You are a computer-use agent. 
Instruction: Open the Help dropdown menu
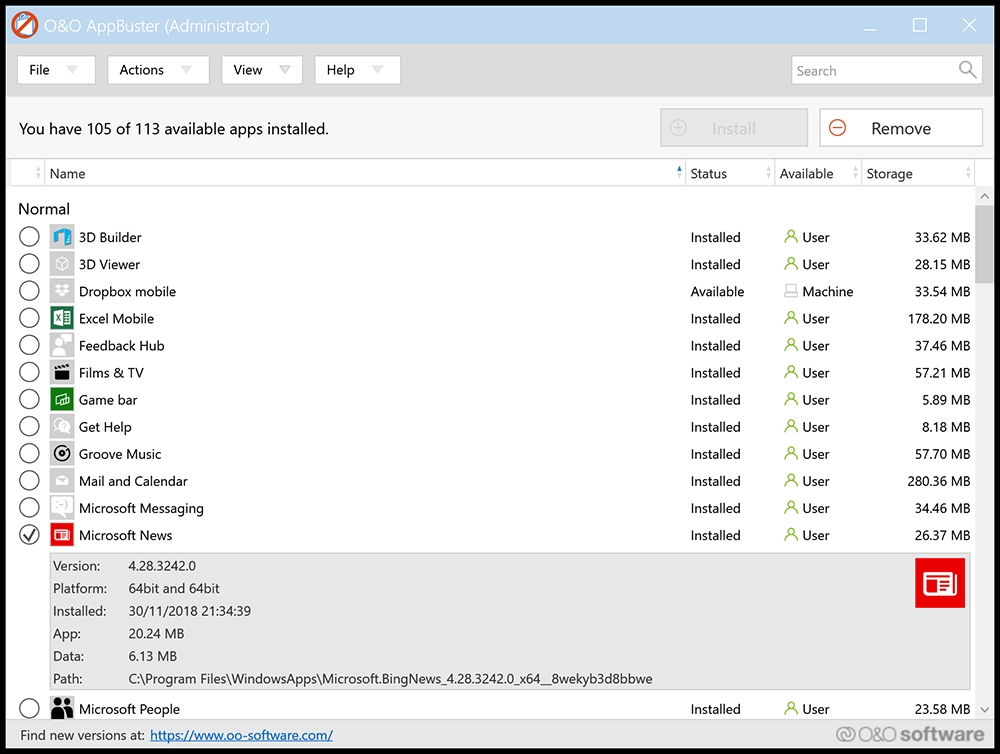pos(357,70)
